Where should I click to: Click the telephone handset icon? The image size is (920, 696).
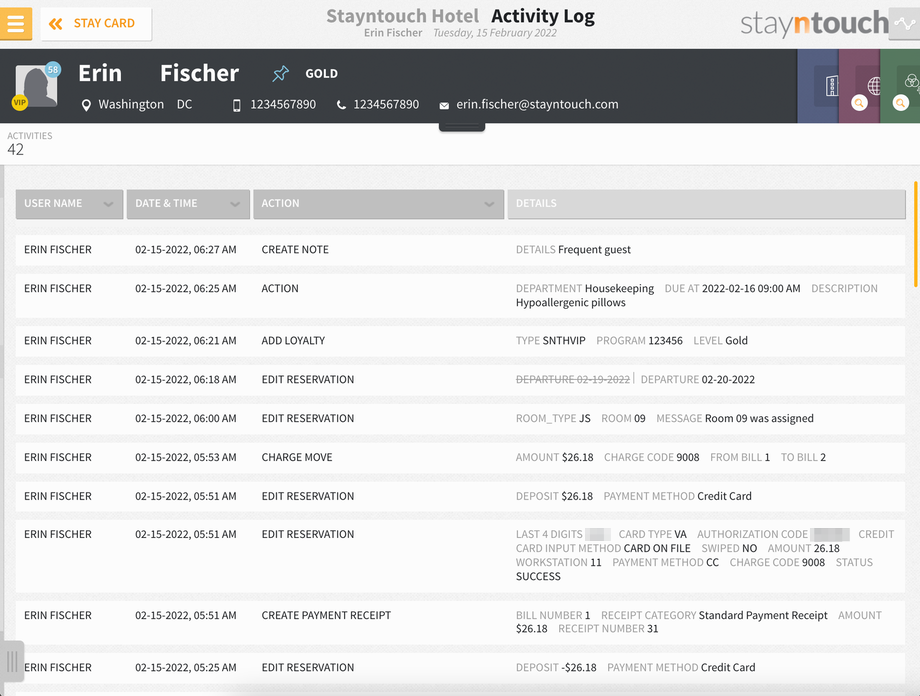coord(341,105)
